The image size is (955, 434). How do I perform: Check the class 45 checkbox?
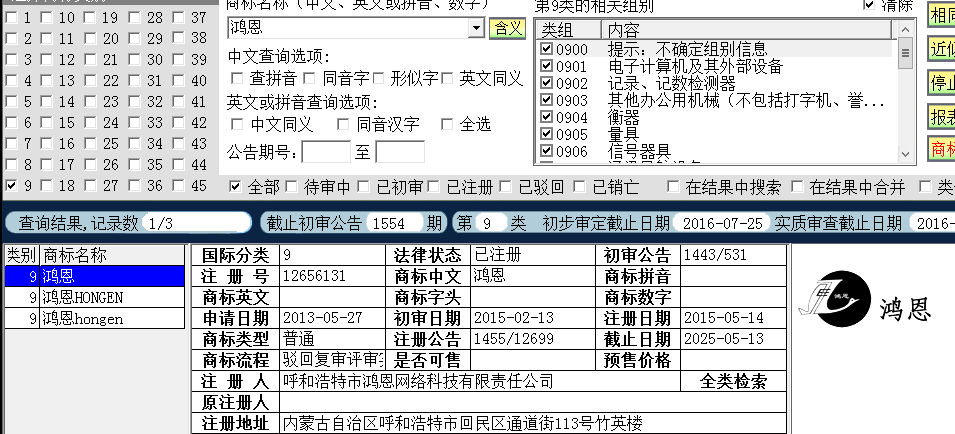point(178,186)
